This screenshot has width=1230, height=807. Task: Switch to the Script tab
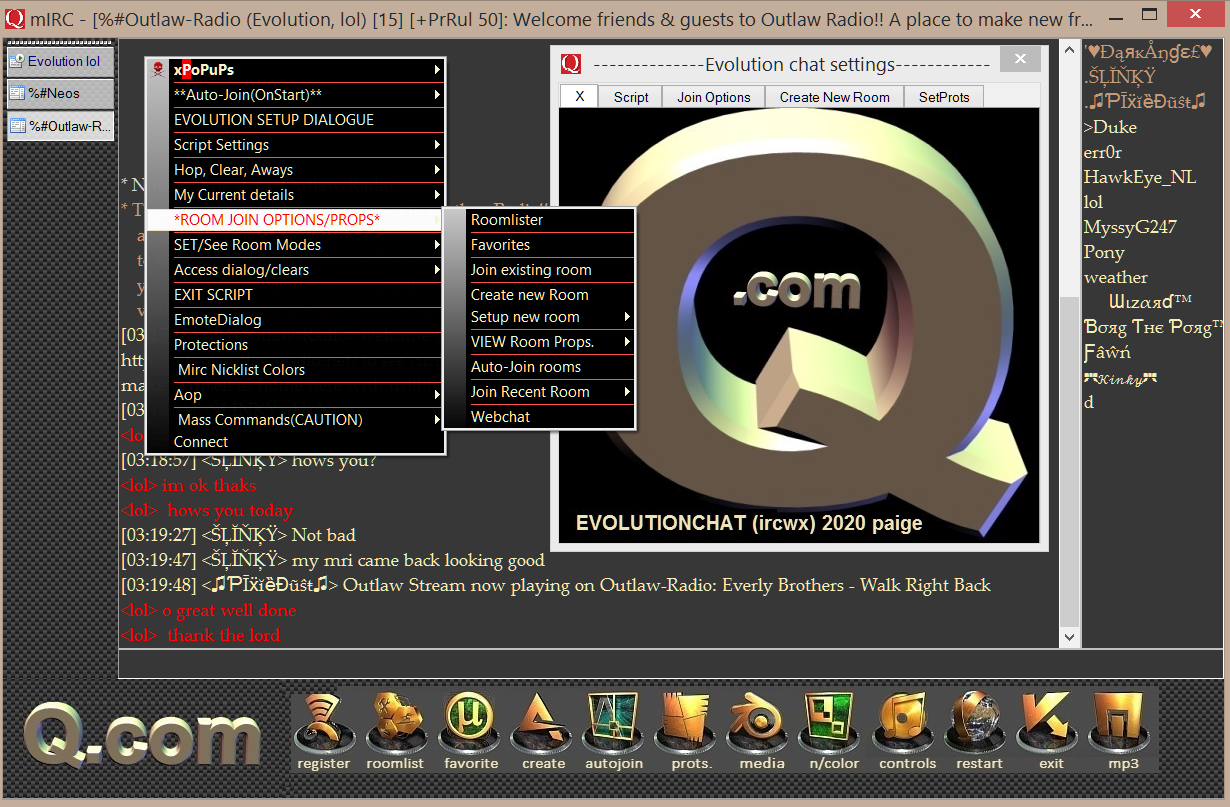pos(631,97)
